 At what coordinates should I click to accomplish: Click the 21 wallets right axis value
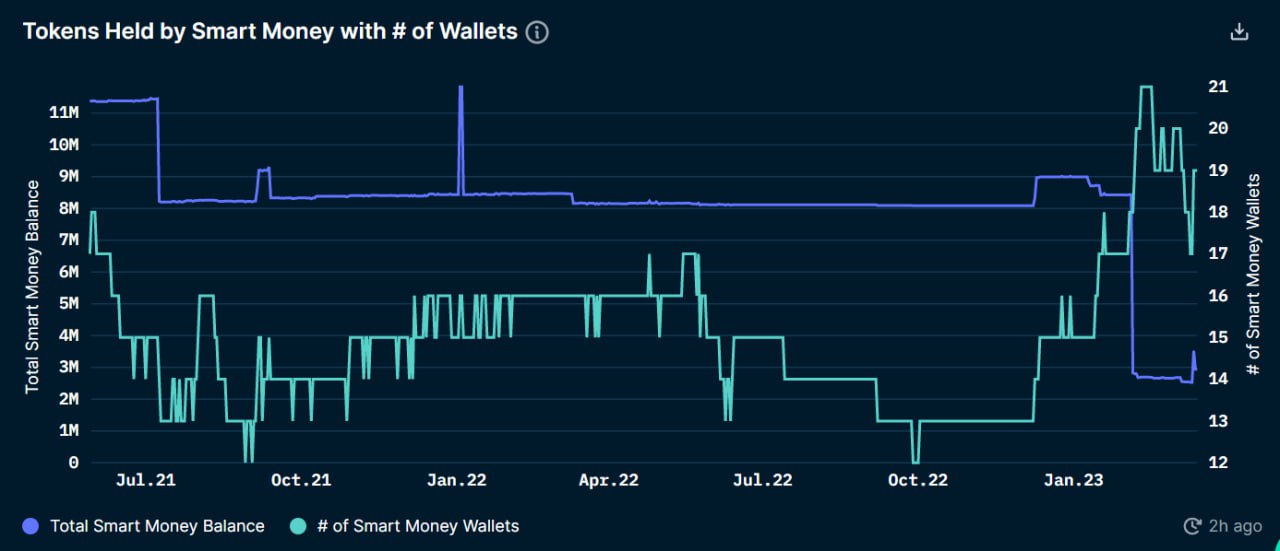[1219, 87]
